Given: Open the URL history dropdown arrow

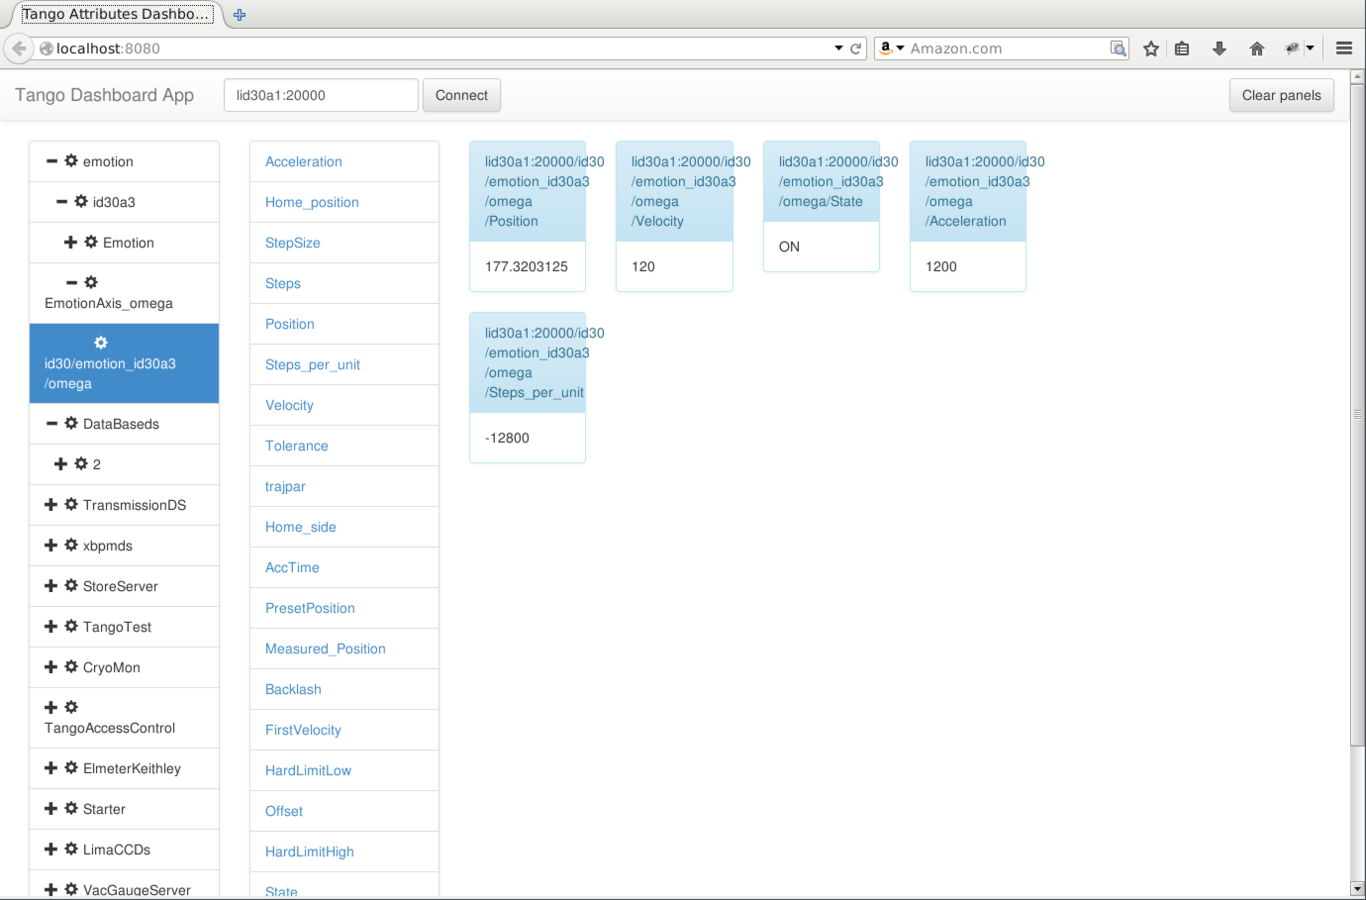Looking at the screenshot, I should pyautogui.click(x=838, y=48).
